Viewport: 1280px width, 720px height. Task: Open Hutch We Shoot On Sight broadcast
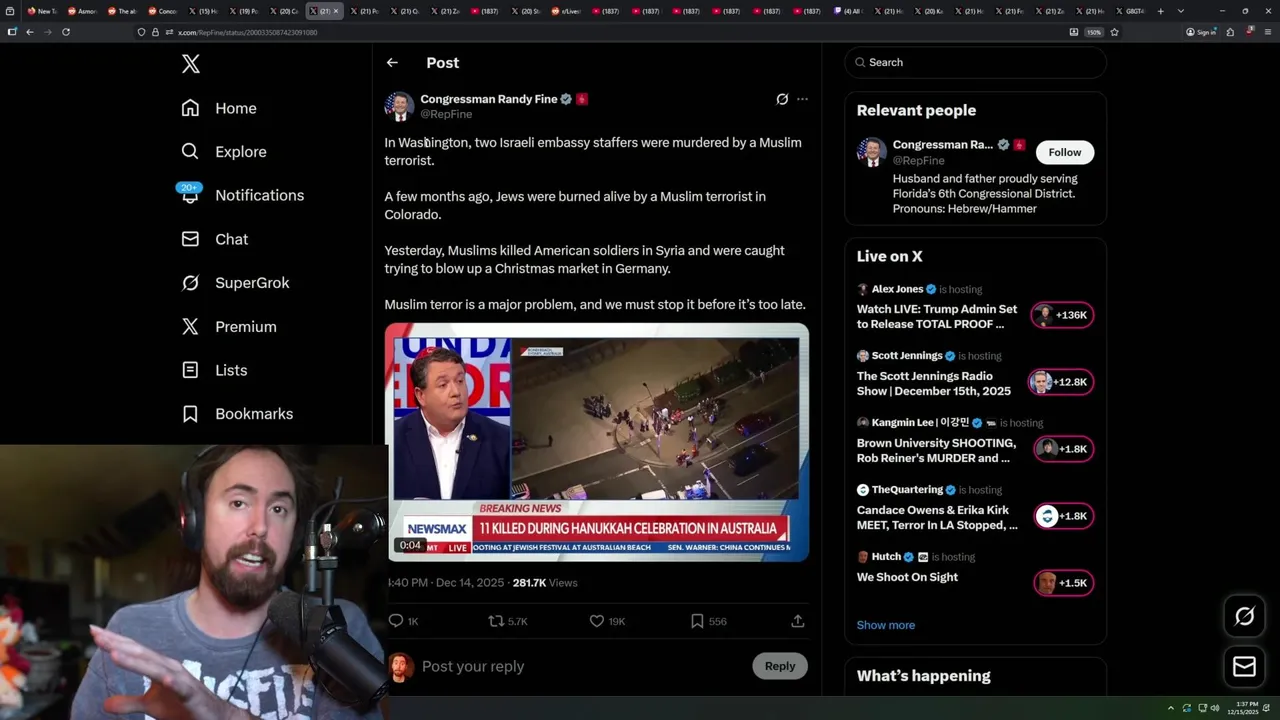point(907,577)
